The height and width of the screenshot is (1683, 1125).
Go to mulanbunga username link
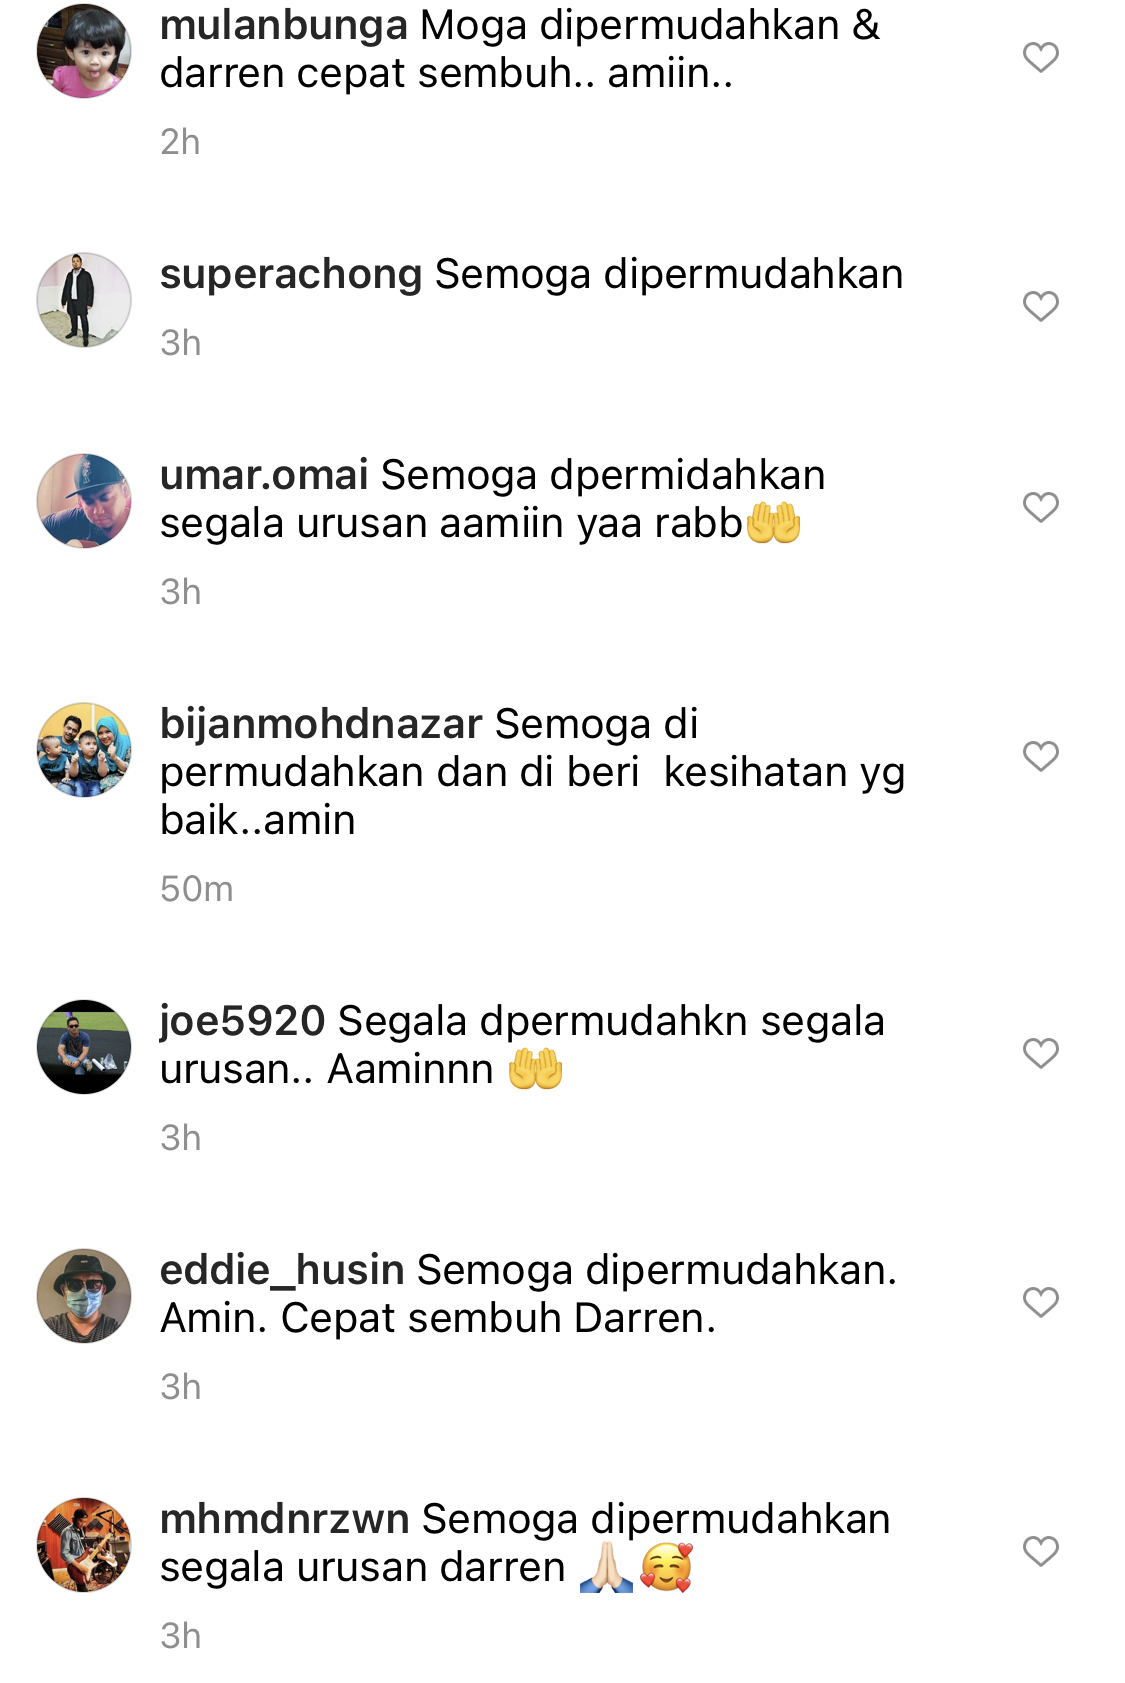(x=284, y=26)
